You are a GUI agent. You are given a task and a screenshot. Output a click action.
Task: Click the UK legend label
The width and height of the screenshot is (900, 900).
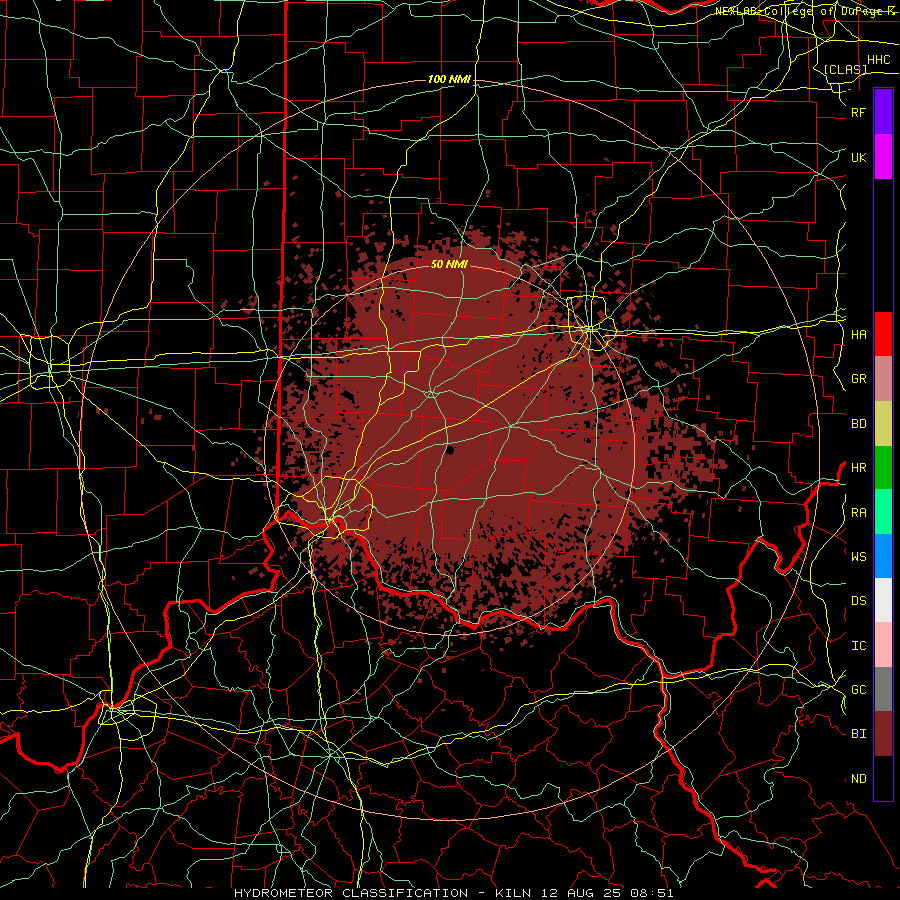pyautogui.click(x=859, y=158)
